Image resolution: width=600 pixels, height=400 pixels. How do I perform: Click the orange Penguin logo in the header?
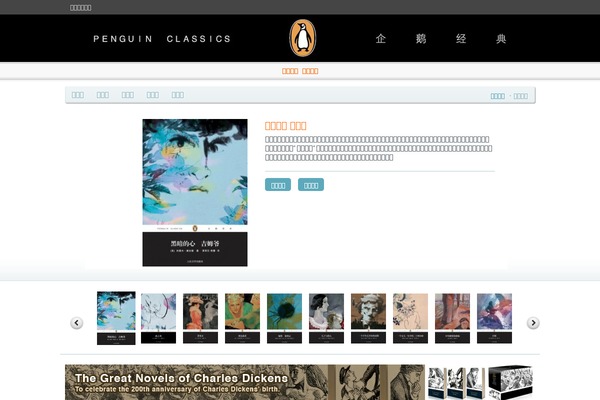pyautogui.click(x=302, y=38)
